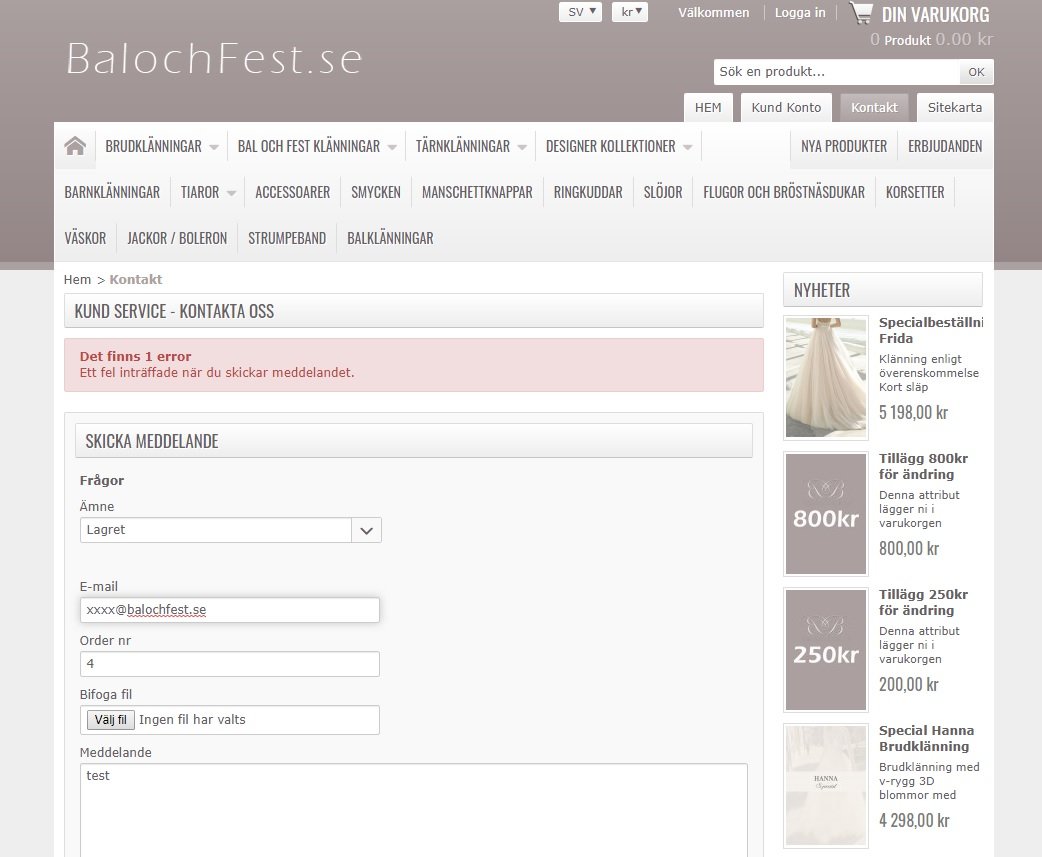Viewport: 1042px width, 857px height.
Task: Click the Välj fil button
Action: tap(110, 719)
